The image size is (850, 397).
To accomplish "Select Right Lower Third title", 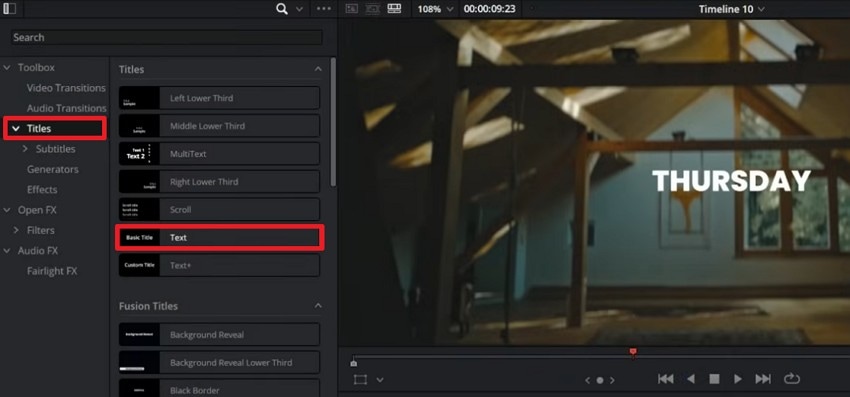I will point(219,182).
